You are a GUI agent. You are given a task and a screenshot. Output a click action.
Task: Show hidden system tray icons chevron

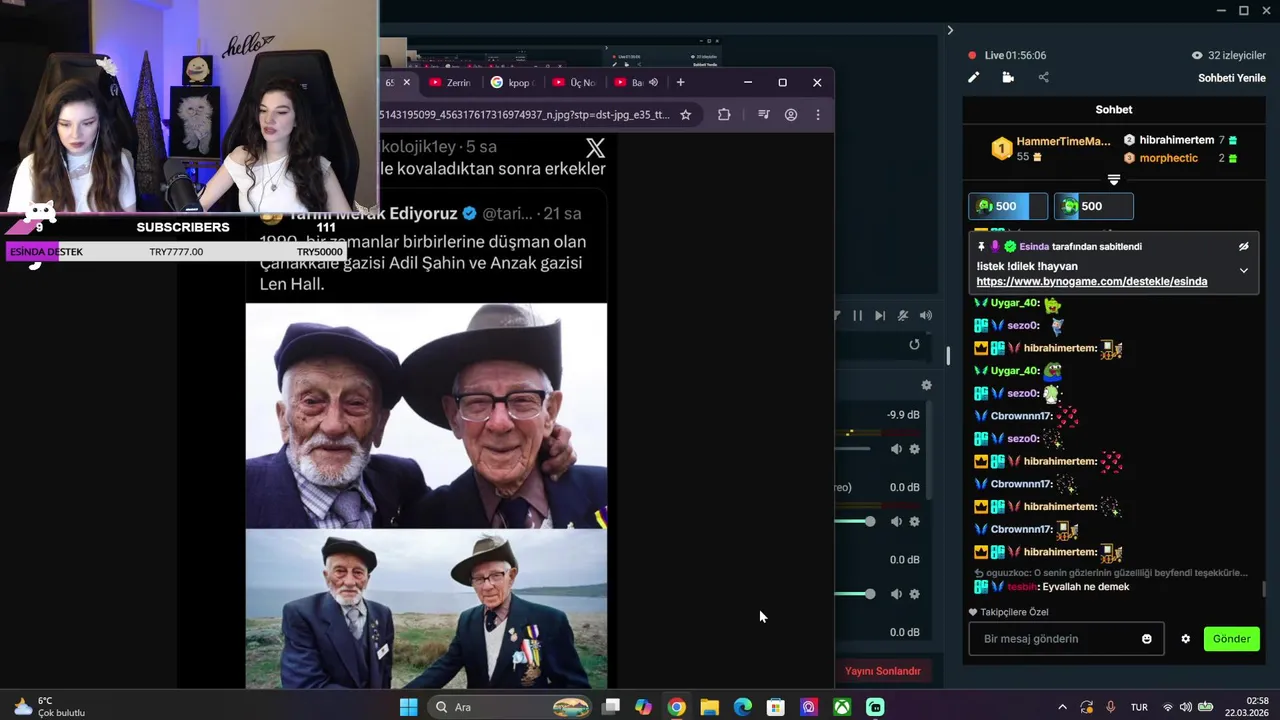[x=1062, y=707]
